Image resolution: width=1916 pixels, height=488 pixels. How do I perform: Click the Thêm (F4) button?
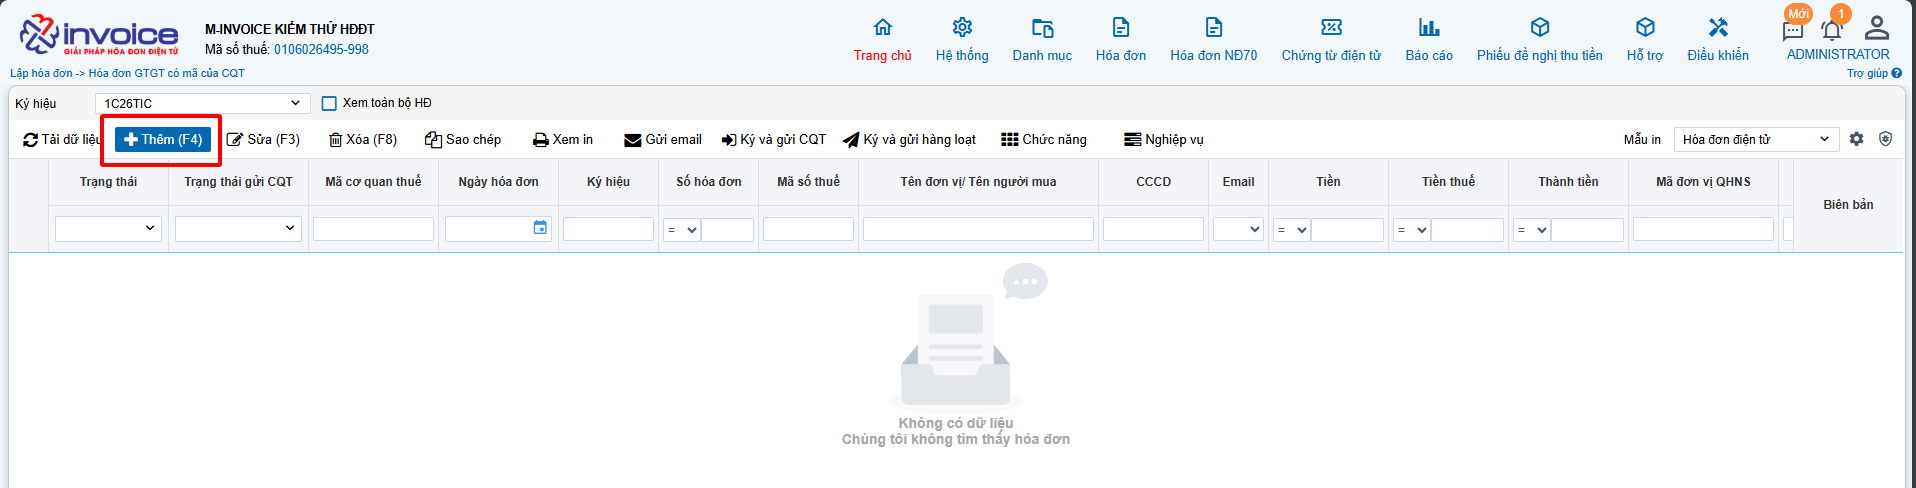point(163,140)
